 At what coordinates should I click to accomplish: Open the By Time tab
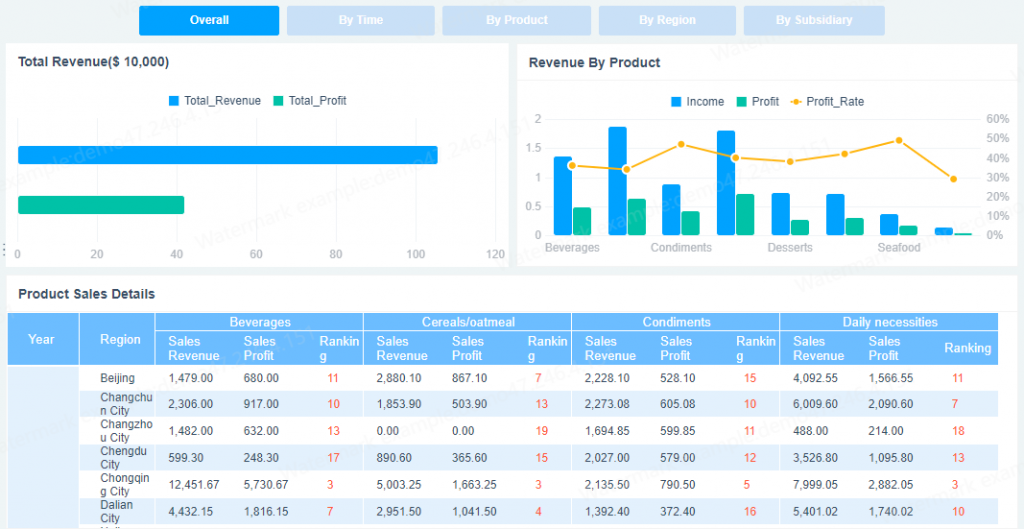point(360,20)
